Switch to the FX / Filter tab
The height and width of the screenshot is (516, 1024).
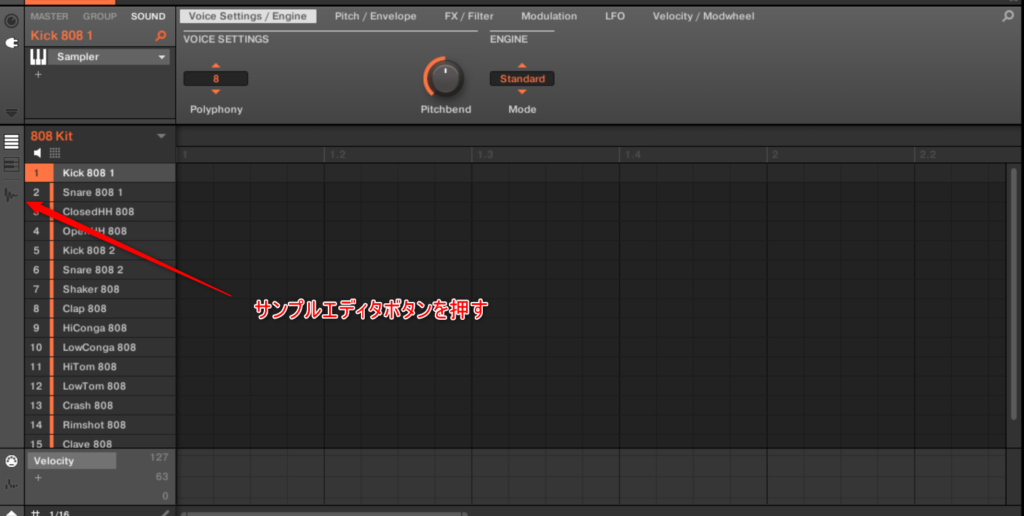pos(469,16)
